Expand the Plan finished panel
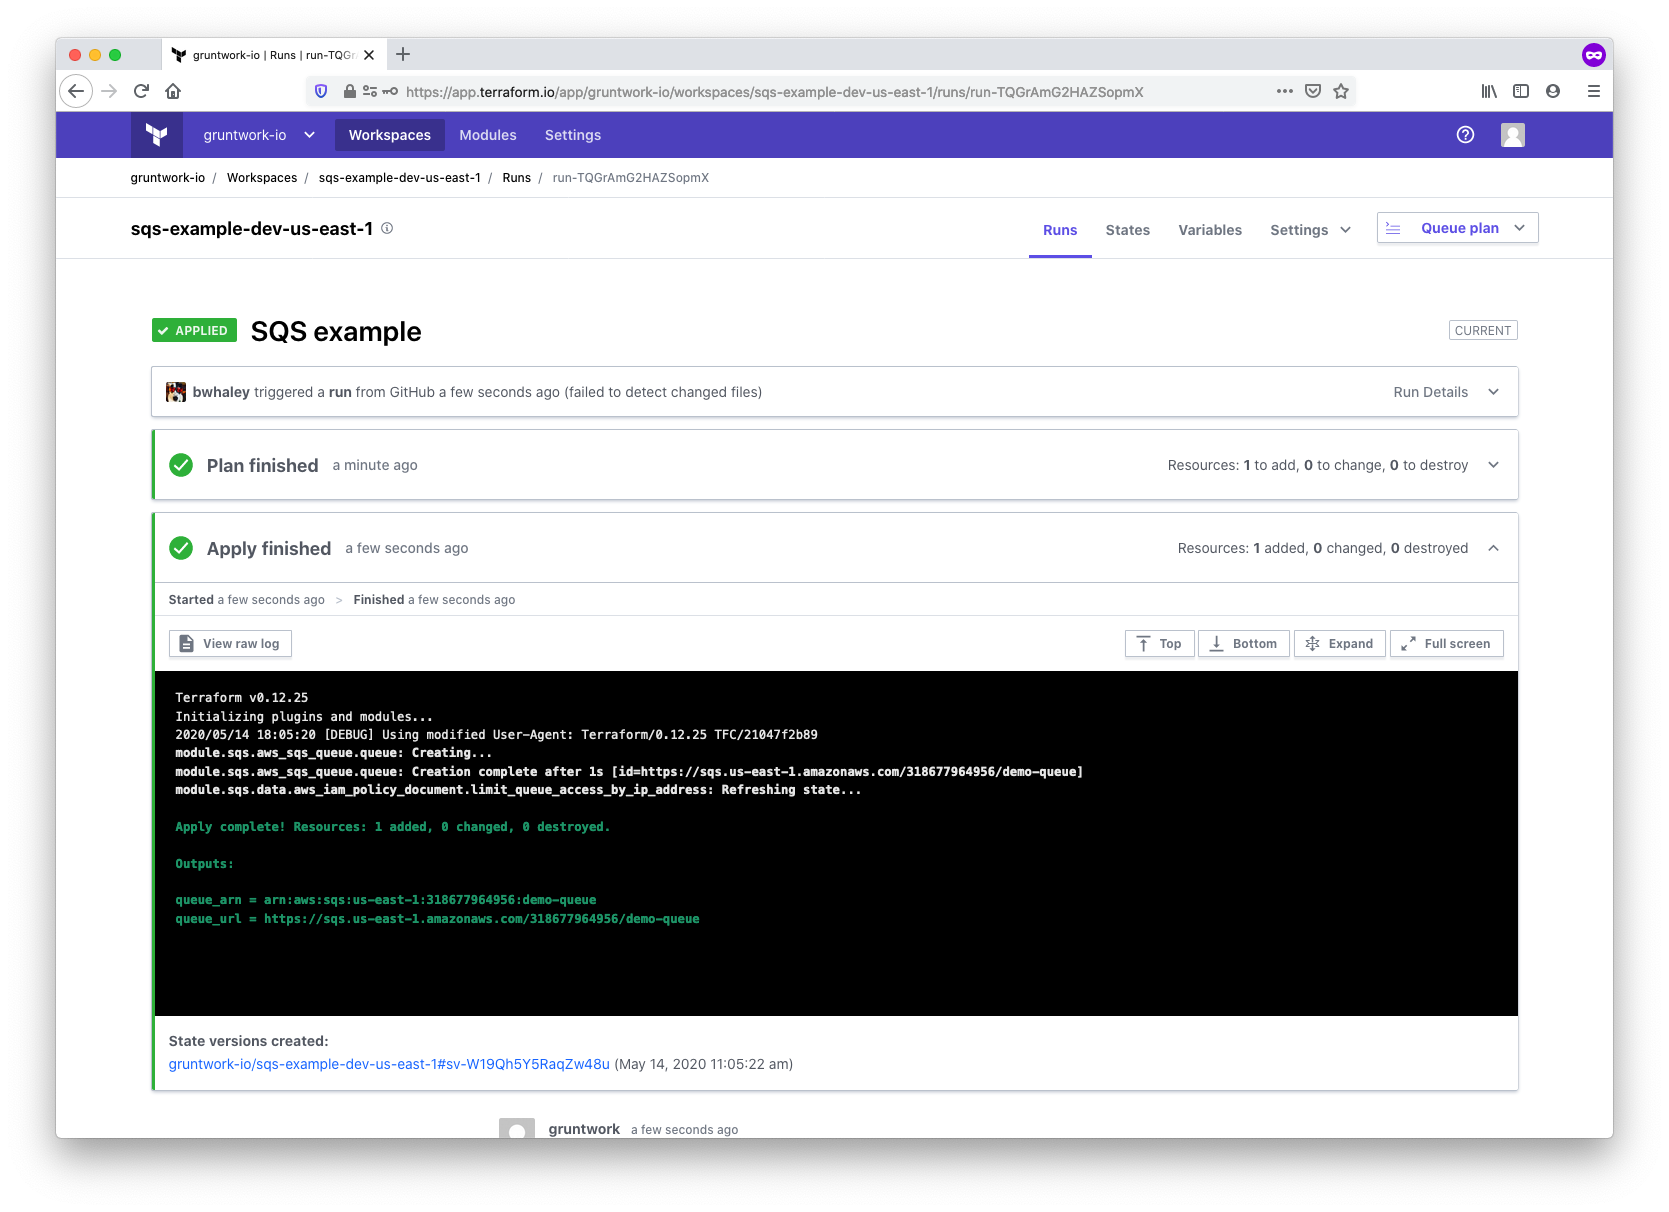This screenshot has width=1669, height=1212. 1492,465
